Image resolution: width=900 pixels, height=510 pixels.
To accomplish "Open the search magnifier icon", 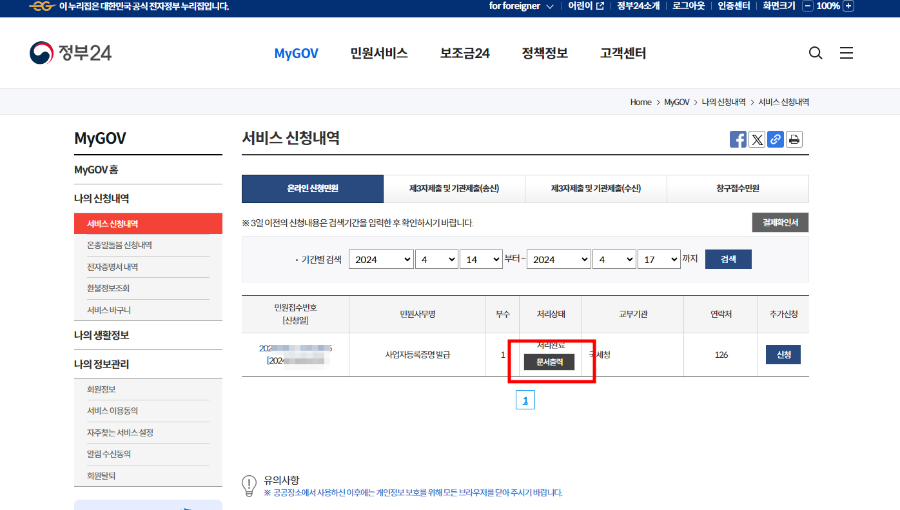I will [x=815, y=53].
